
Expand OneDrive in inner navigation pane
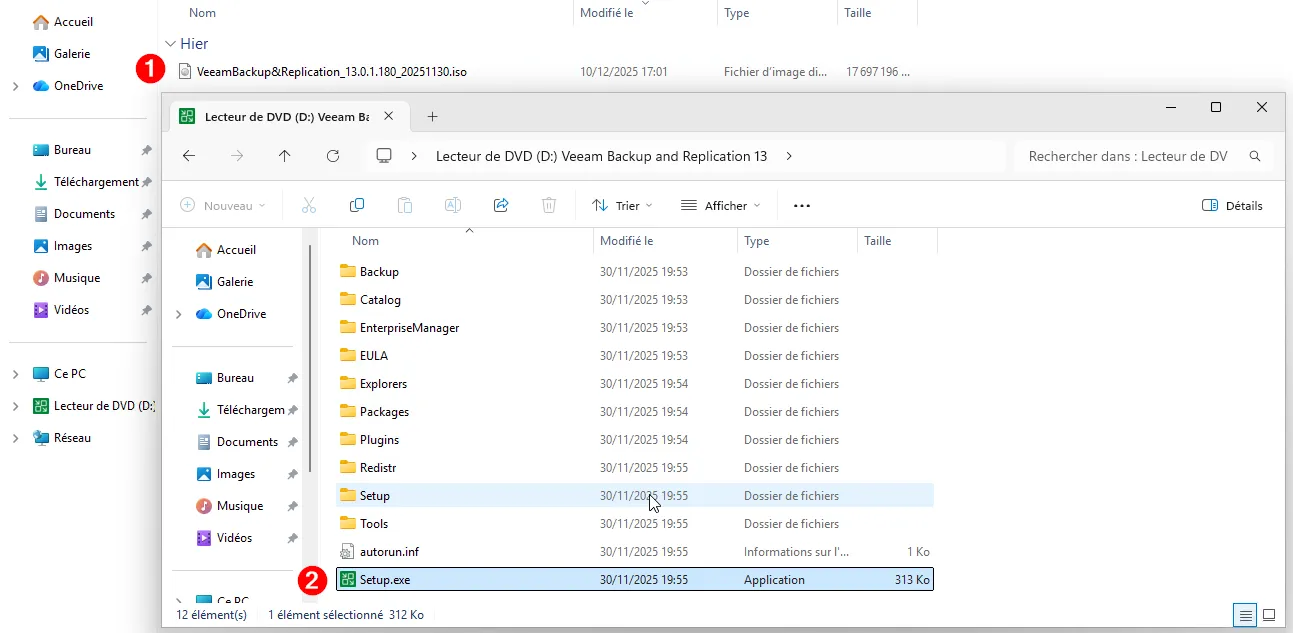(179, 314)
